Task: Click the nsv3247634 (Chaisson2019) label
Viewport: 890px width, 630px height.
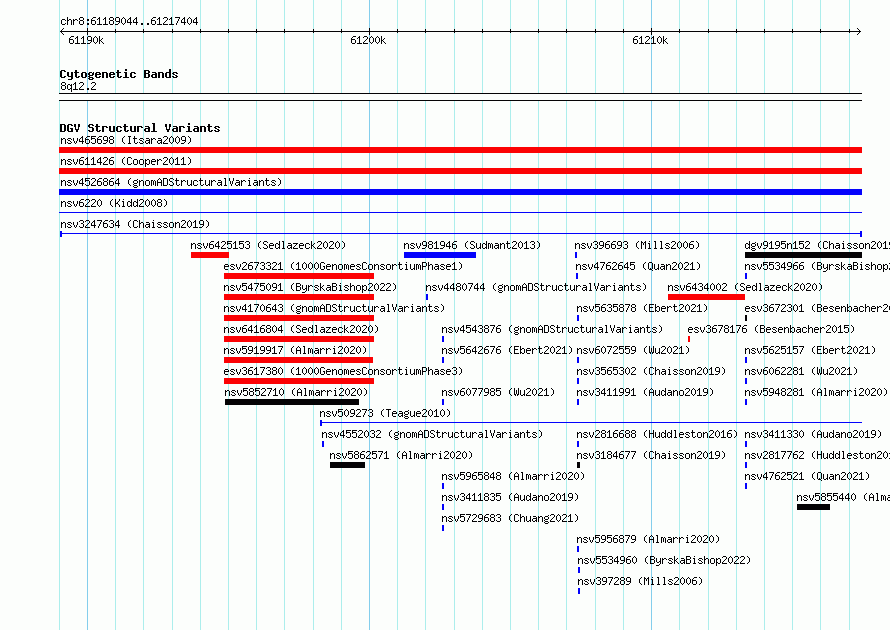Action: click(x=135, y=224)
